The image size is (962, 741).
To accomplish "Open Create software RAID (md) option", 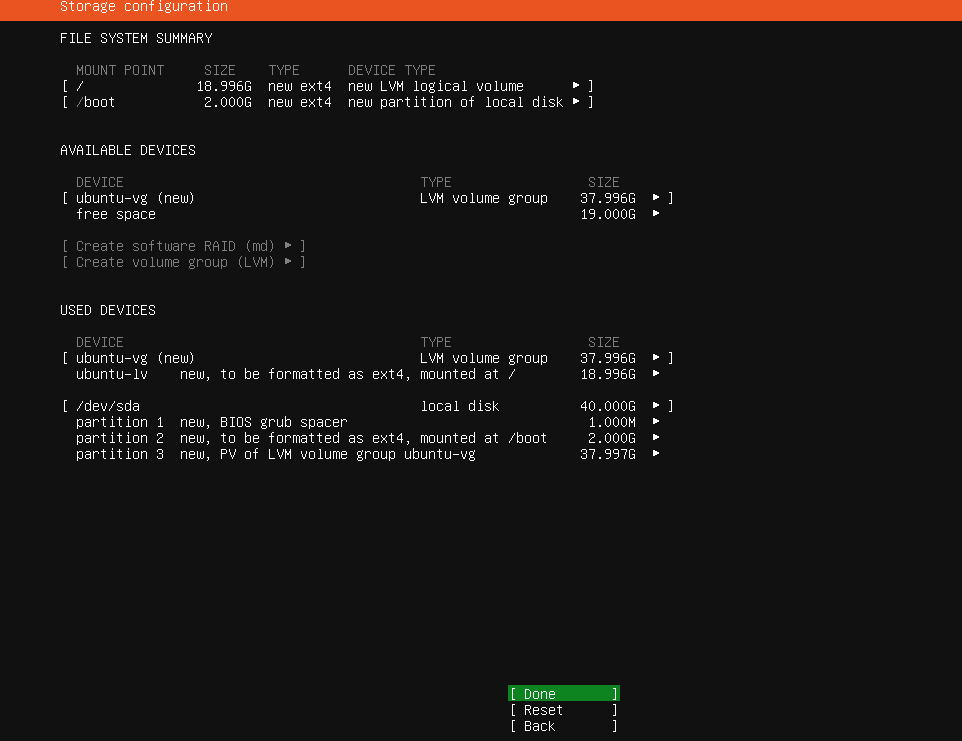I will [183, 246].
